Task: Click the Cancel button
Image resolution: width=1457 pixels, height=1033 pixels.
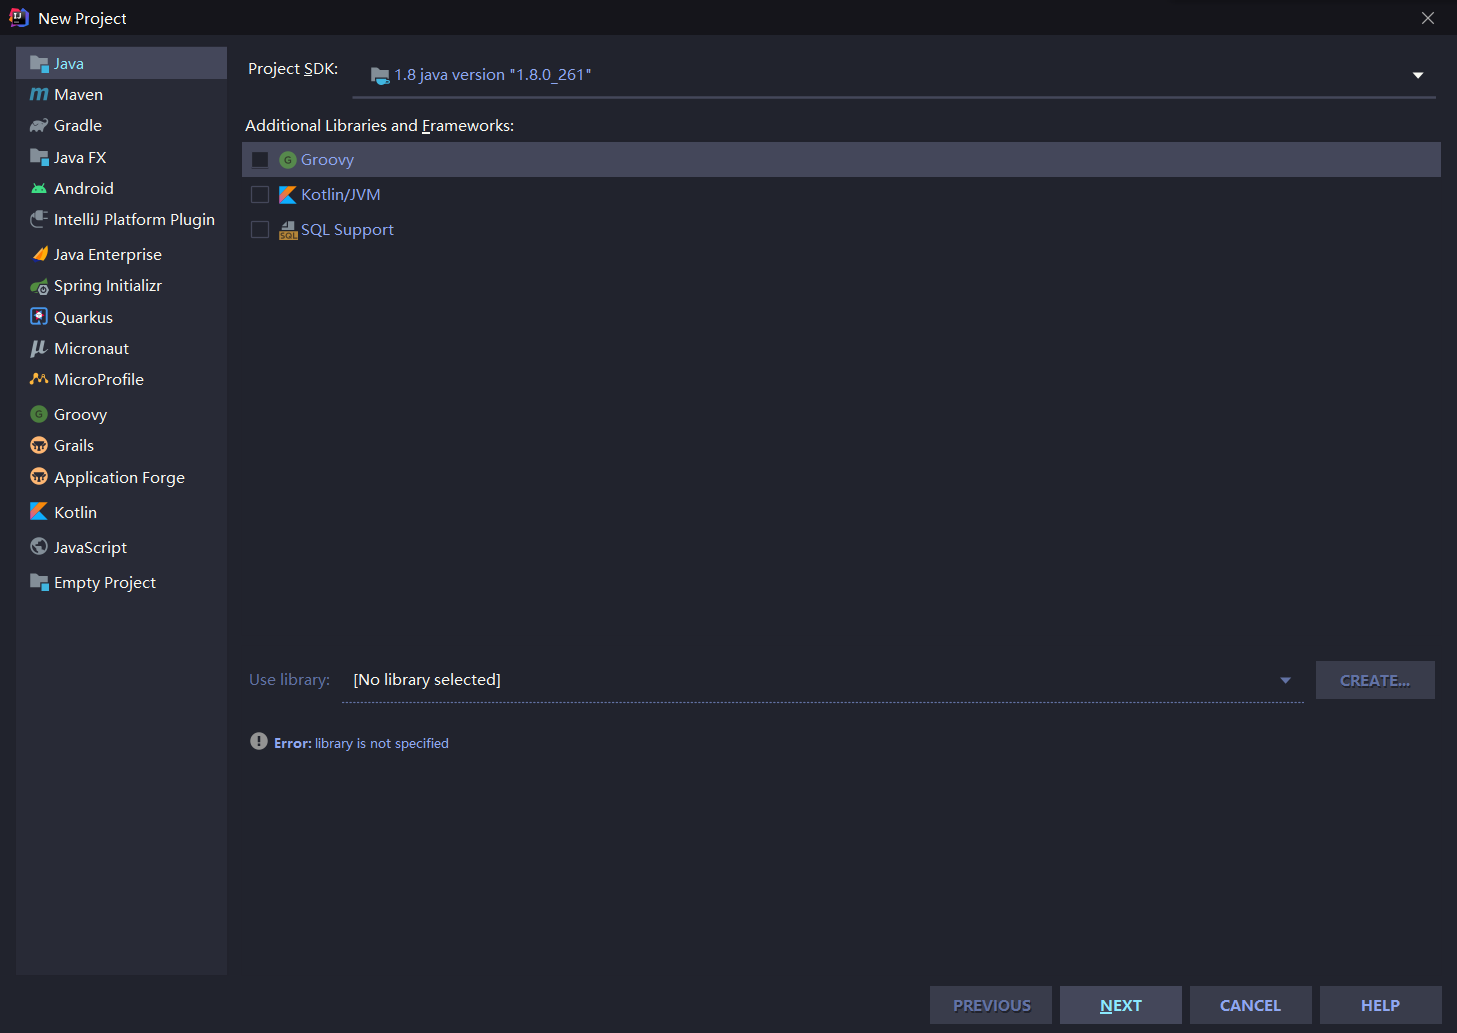Action: click(1251, 1005)
